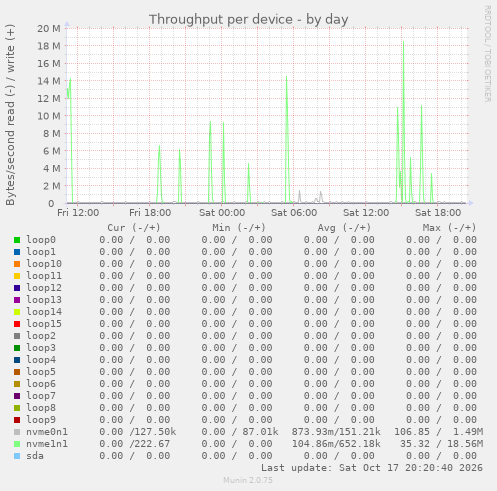Click the 'Sat 06:00' x-axis label

click(x=294, y=213)
